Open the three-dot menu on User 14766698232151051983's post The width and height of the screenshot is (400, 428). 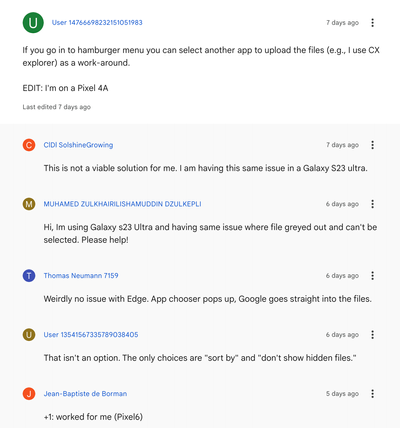click(x=372, y=23)
